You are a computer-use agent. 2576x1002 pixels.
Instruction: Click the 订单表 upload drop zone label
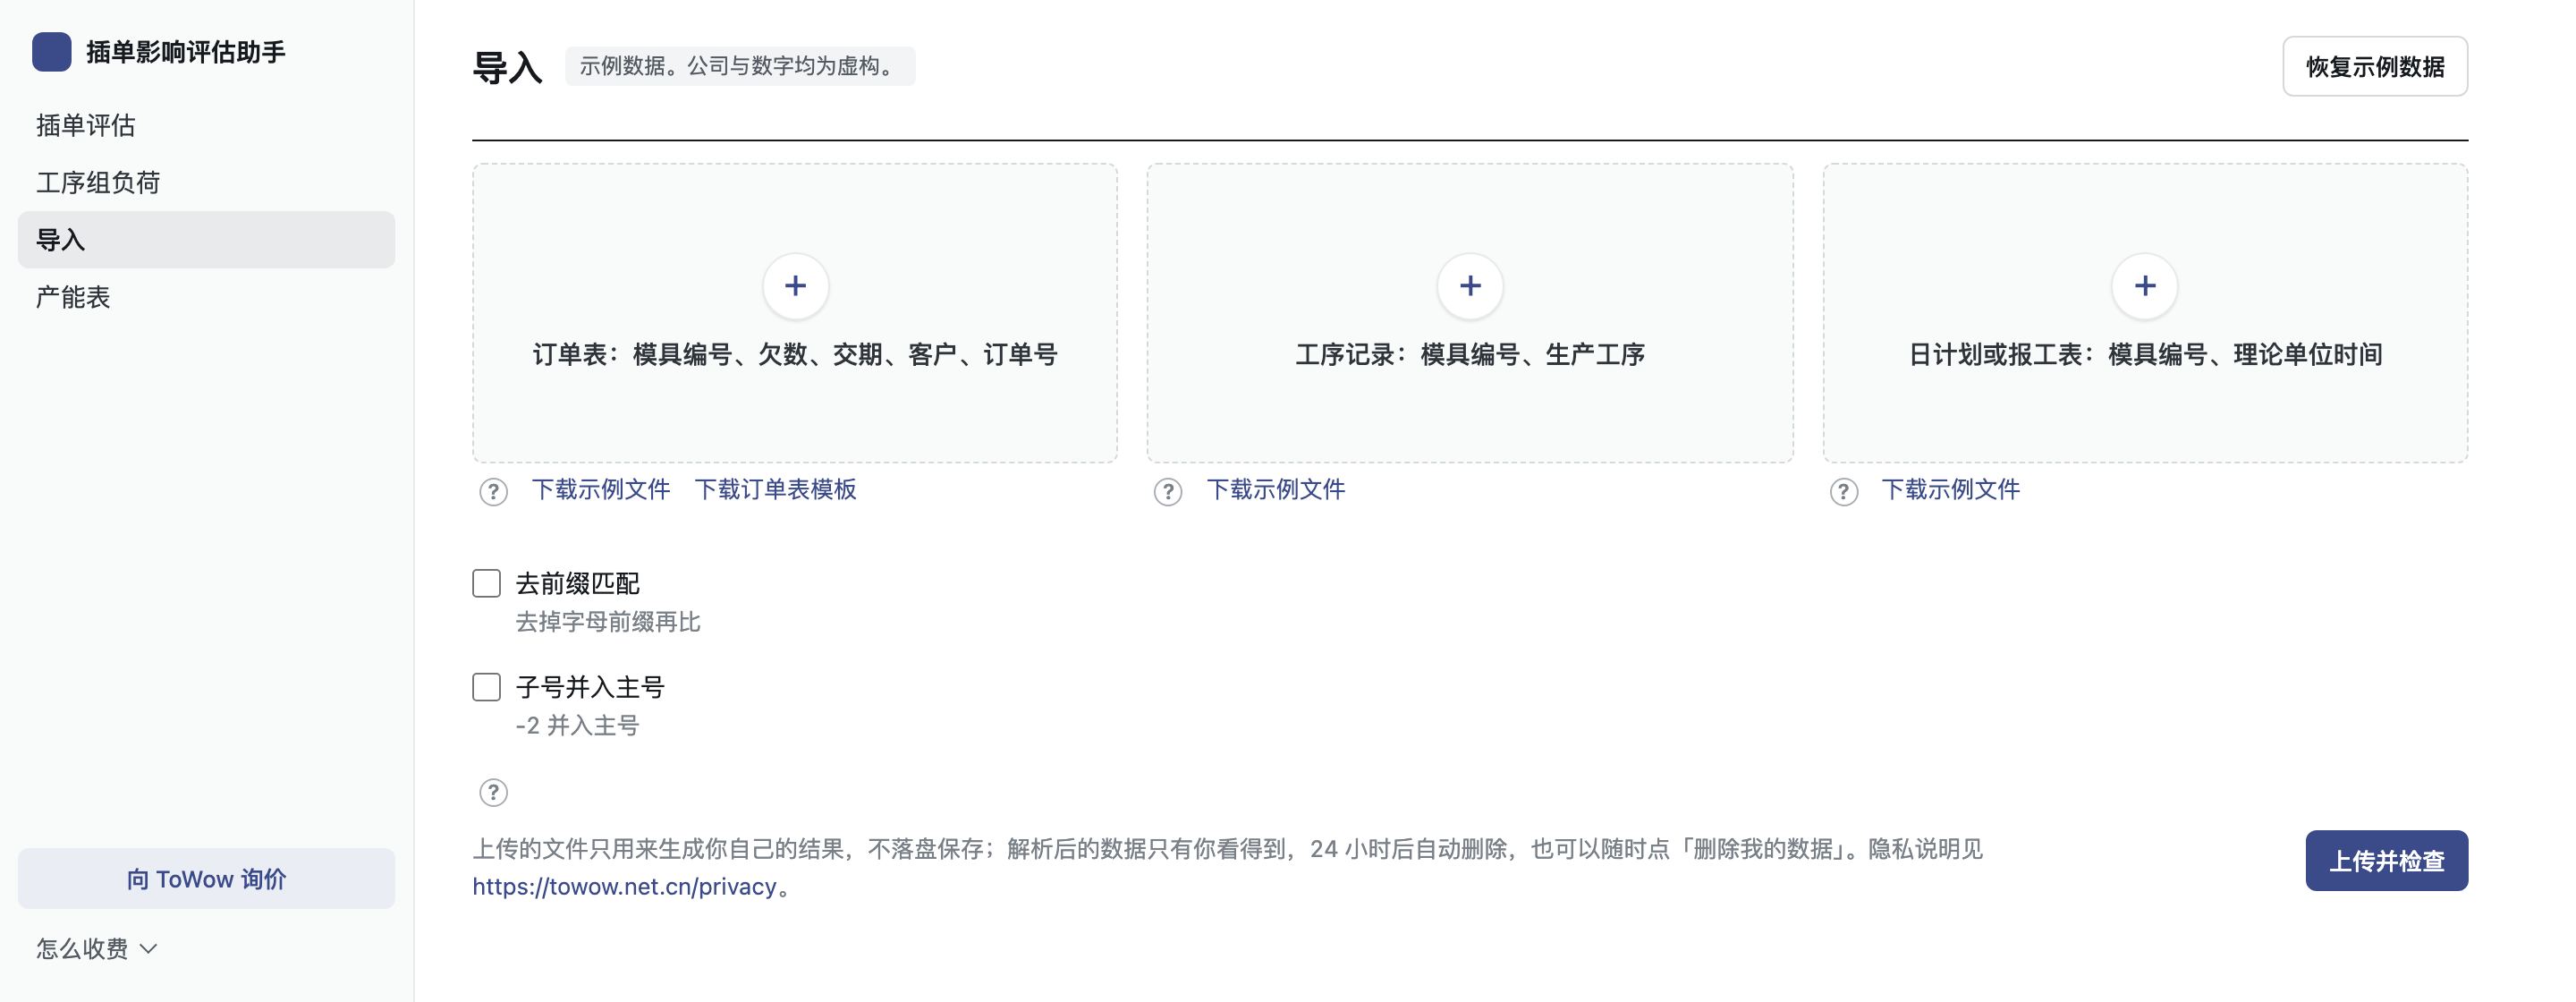(x=795, y=354)
